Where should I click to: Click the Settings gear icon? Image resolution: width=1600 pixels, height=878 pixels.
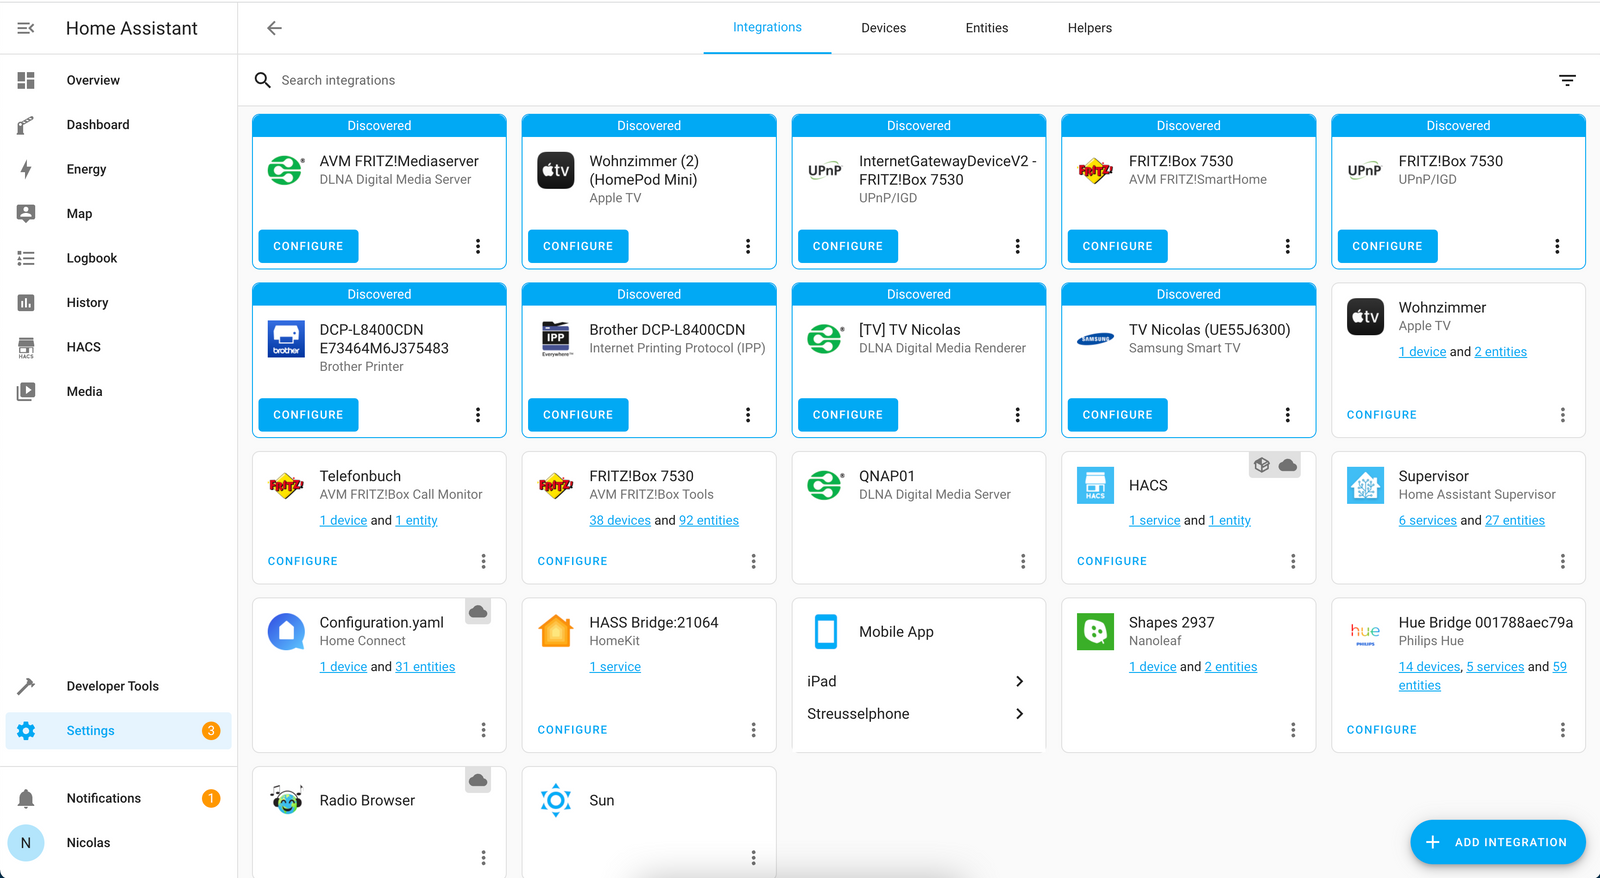[26, 731]
